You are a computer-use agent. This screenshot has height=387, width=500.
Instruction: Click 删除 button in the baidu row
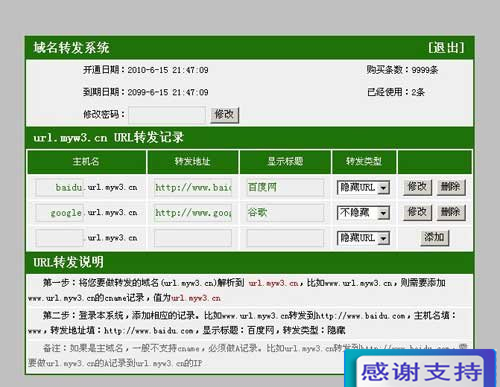(x=451, y=187)
